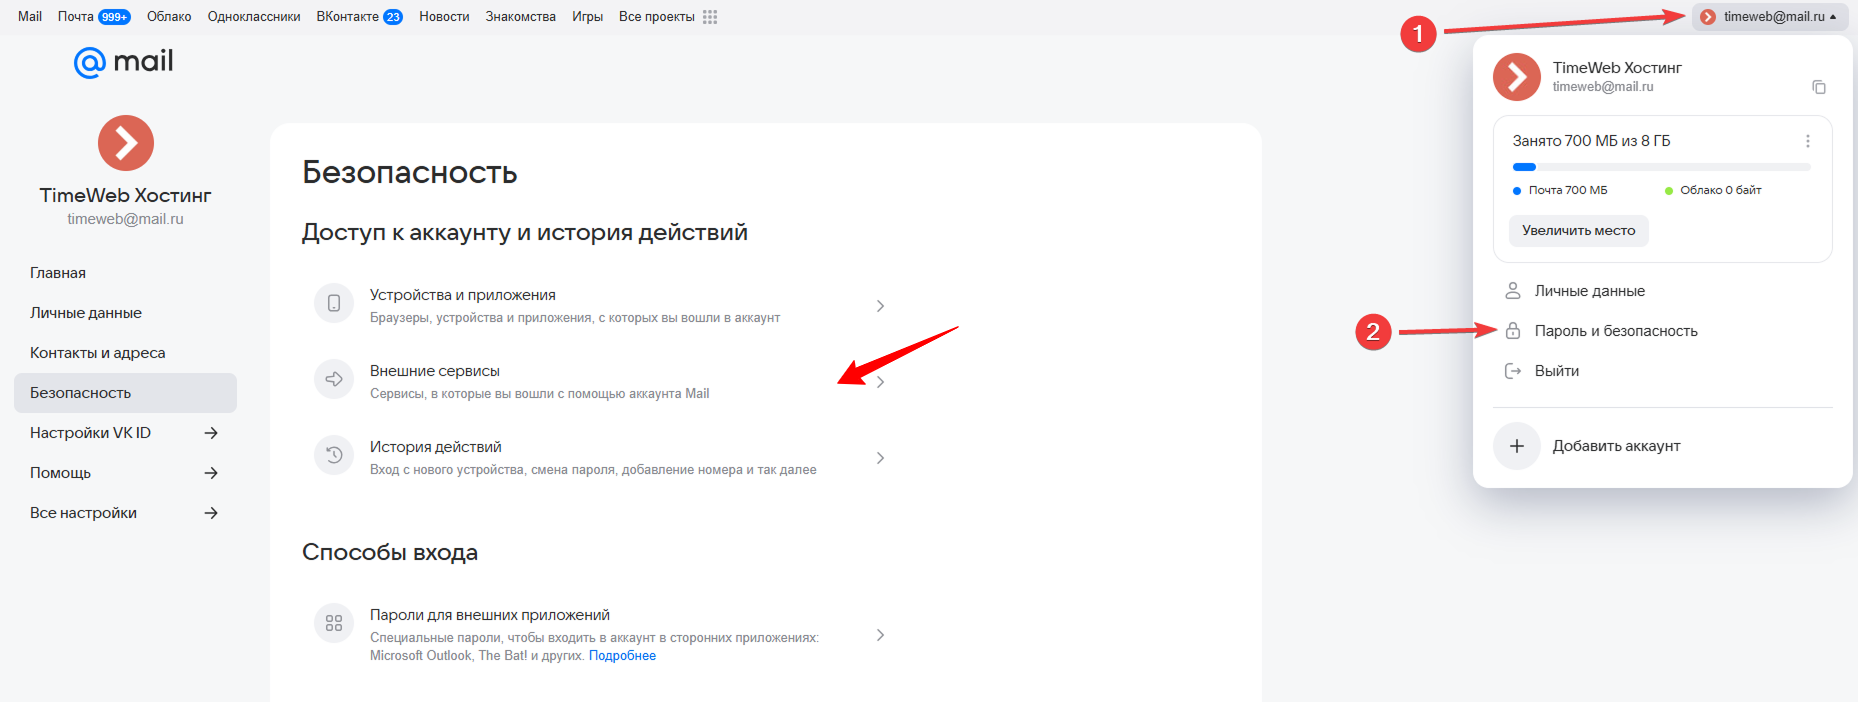This screenshot has height=702, width=1858.
Task: Click the grid icon beside Пароли для внешних приложений
Action: (334, 623)
